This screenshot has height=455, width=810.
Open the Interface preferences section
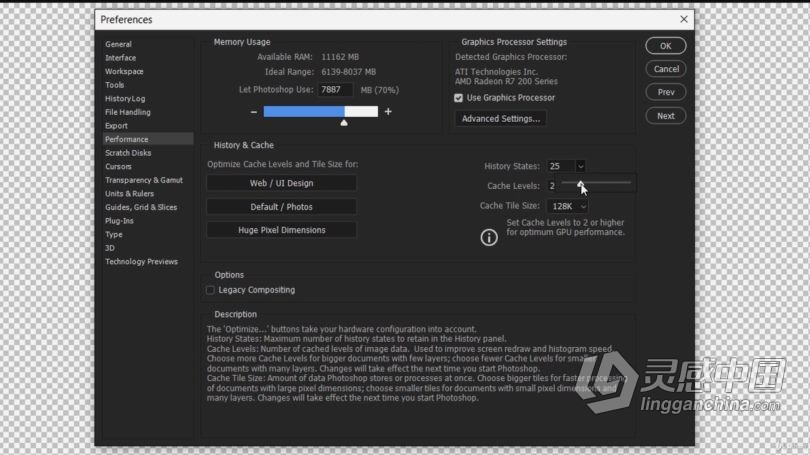coord(120,58)
